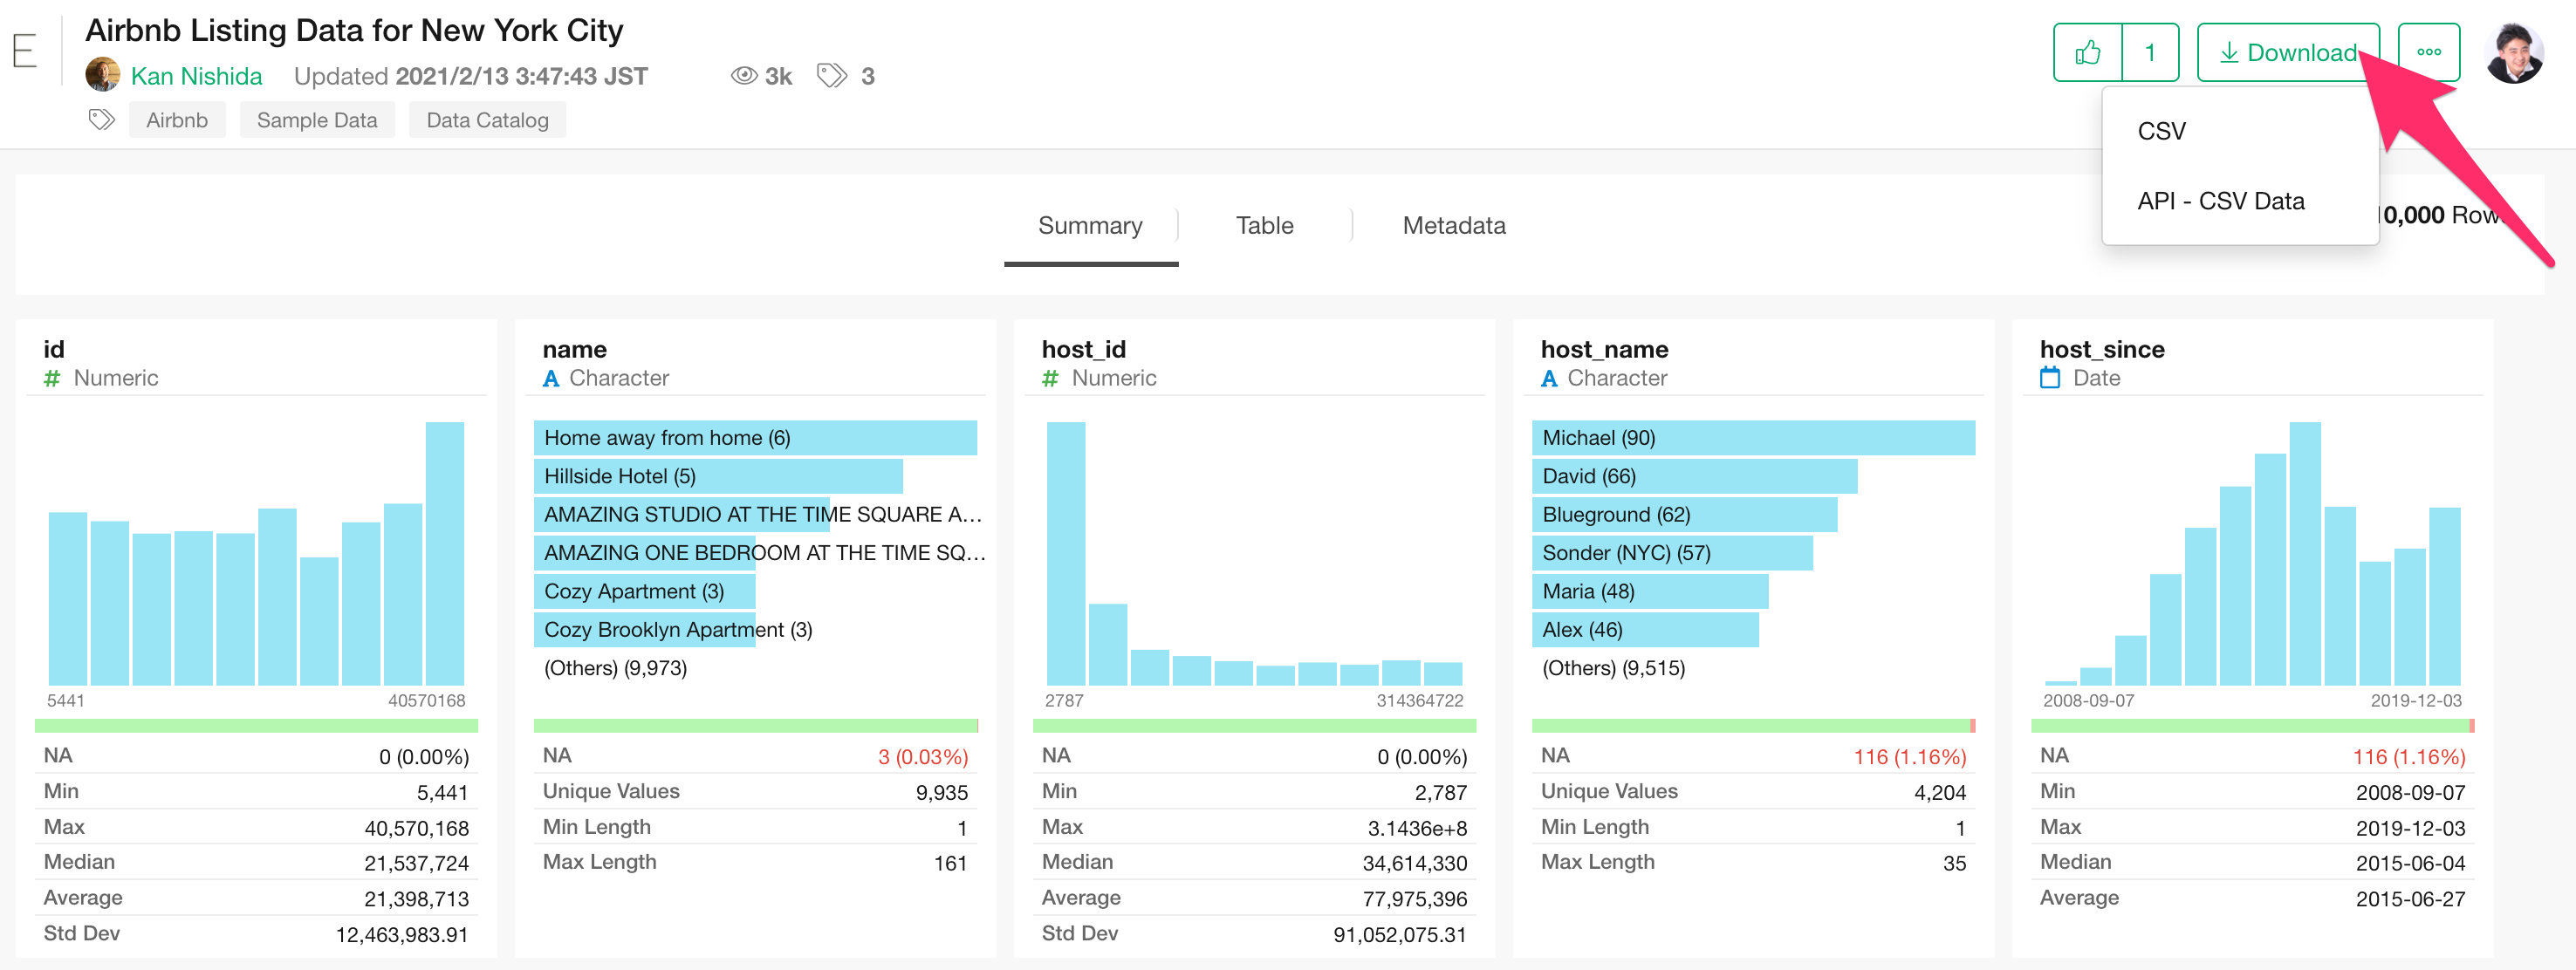Viewport: 2576px width, 970px height.
Task: Click the green NA ratio bar under id
Action: (x=256, y=726)
